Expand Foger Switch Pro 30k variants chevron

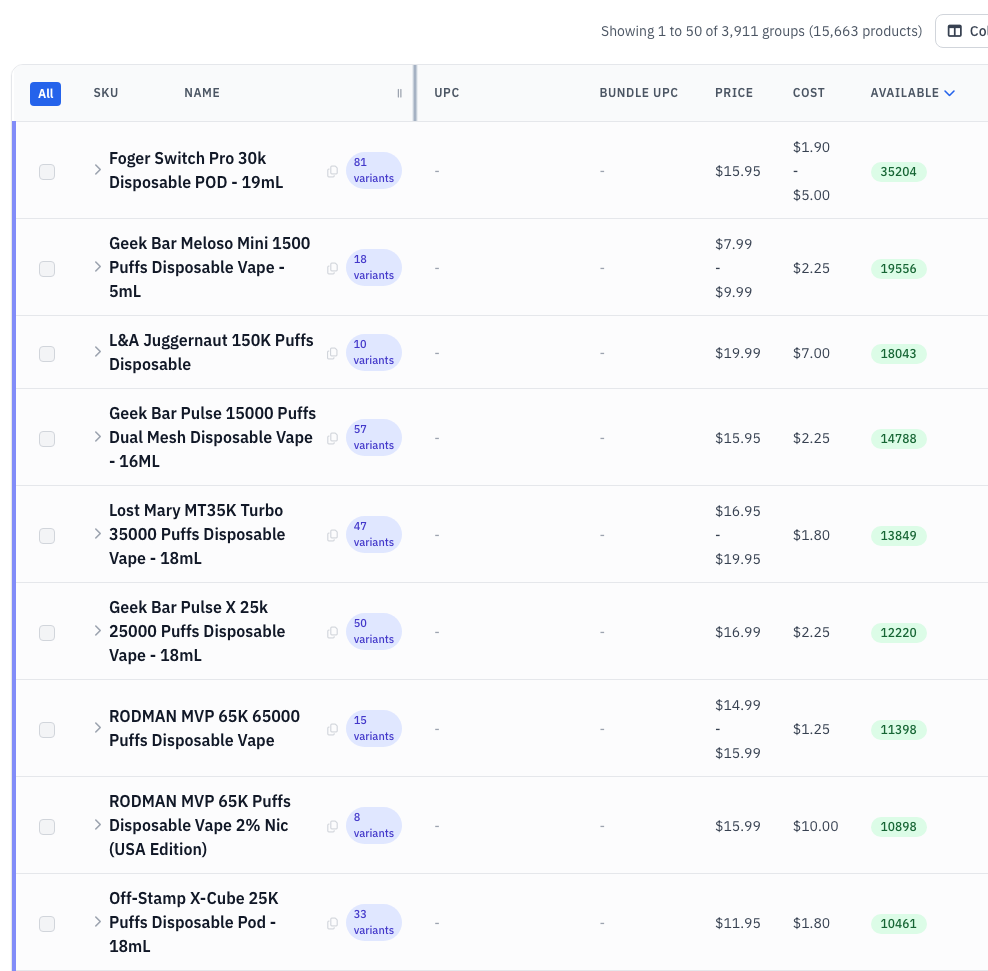coord(98,169)
